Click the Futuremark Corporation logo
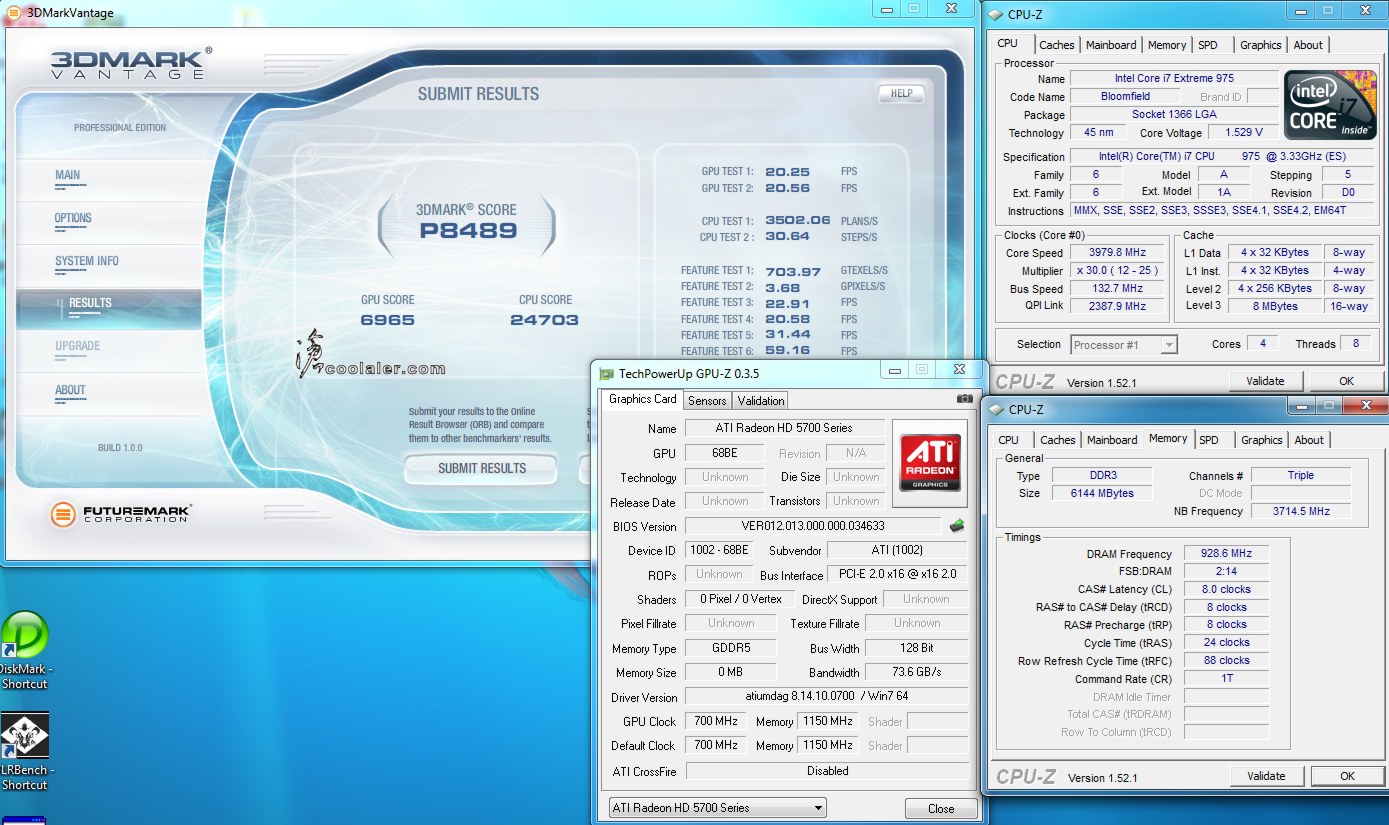Image resolution: width=1389 pixels, height=825 pixels. [120, 514]
